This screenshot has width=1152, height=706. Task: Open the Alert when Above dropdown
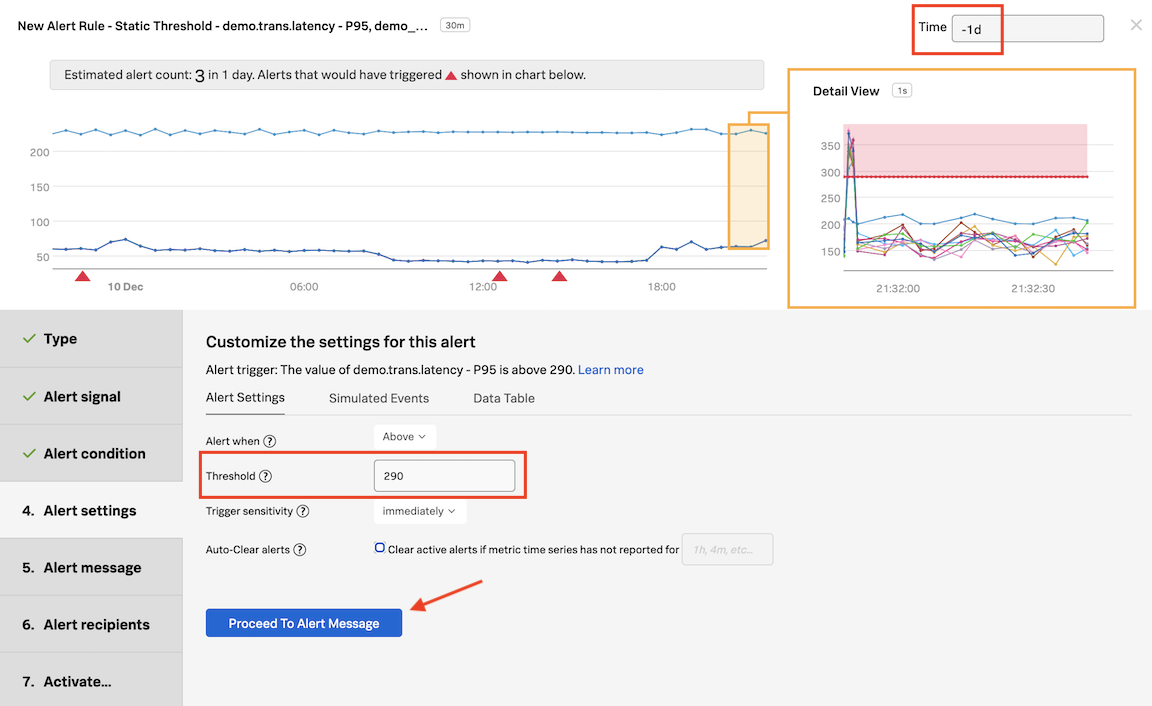click(x=404, y=437)
